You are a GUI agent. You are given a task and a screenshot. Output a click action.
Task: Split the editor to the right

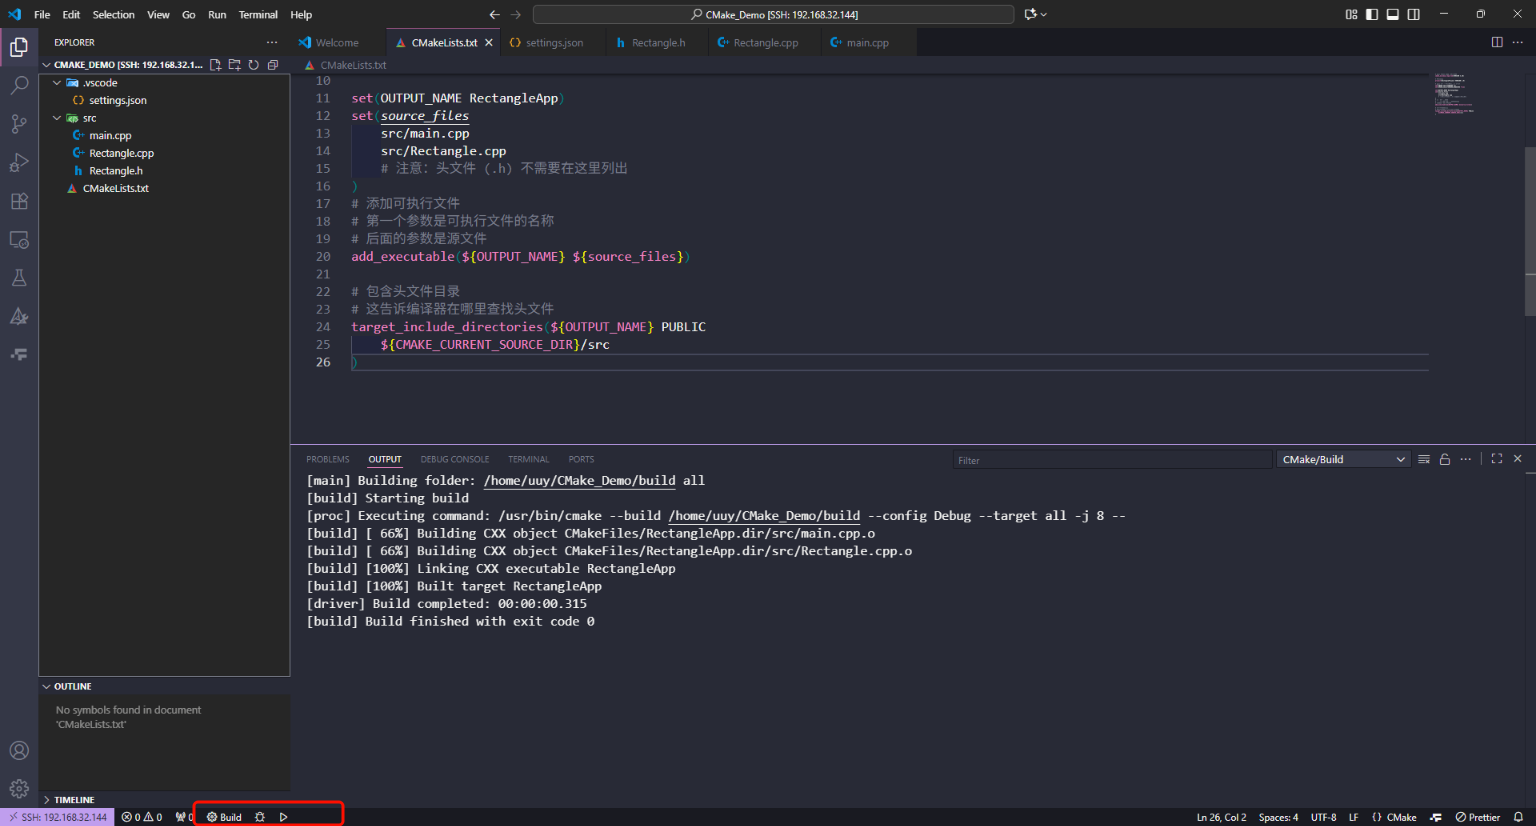[x=1497, y=42]
